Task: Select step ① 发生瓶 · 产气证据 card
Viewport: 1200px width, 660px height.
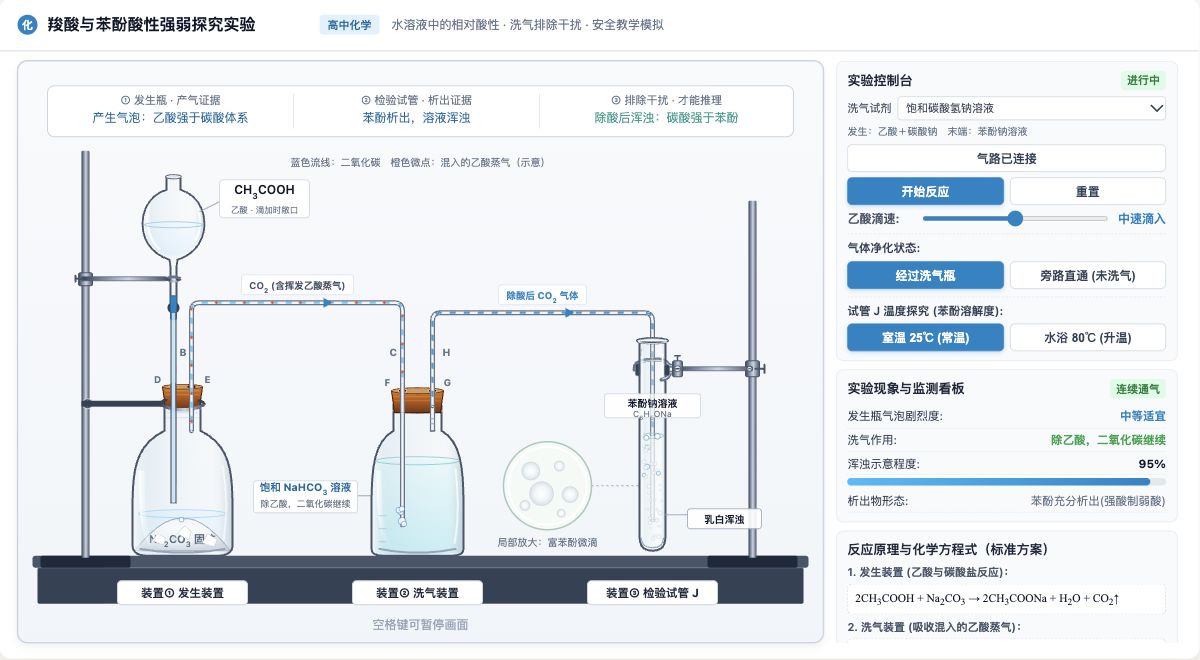Action: 170,109
